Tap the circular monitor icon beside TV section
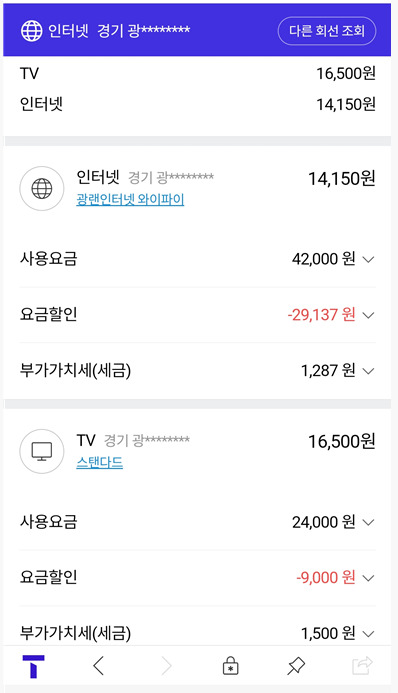 point(42,451)
